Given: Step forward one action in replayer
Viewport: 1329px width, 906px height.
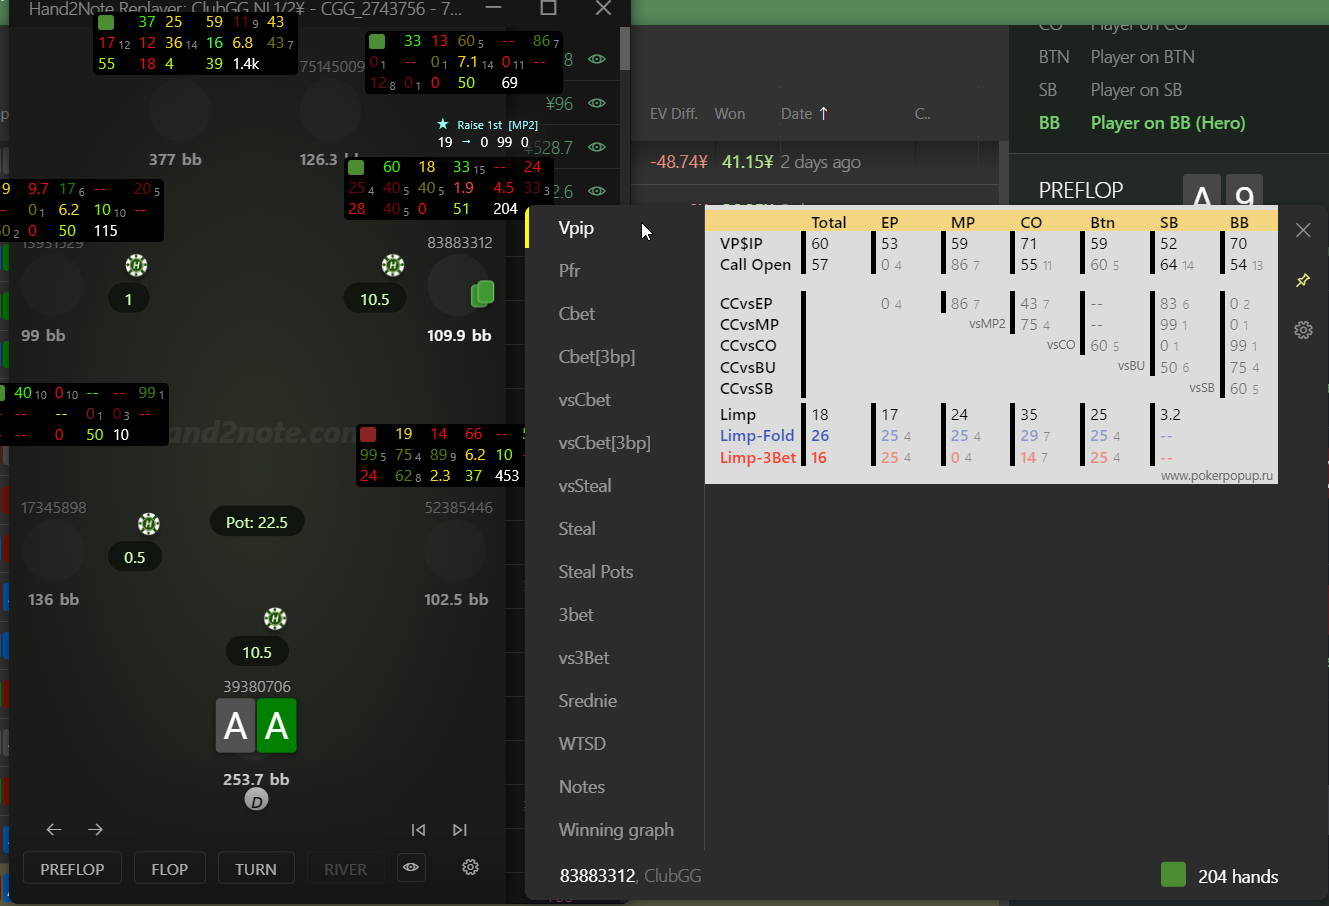Looking at the screenshot, I should click(x=95, y=829).
